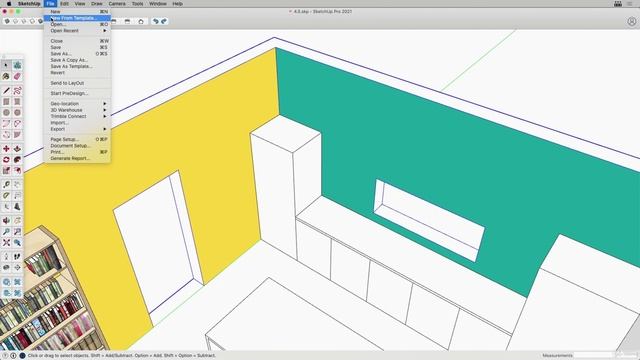Open the Apple menu
This screenshot has width=640, height=360.
pyautogui.click(x=9, y=4)
